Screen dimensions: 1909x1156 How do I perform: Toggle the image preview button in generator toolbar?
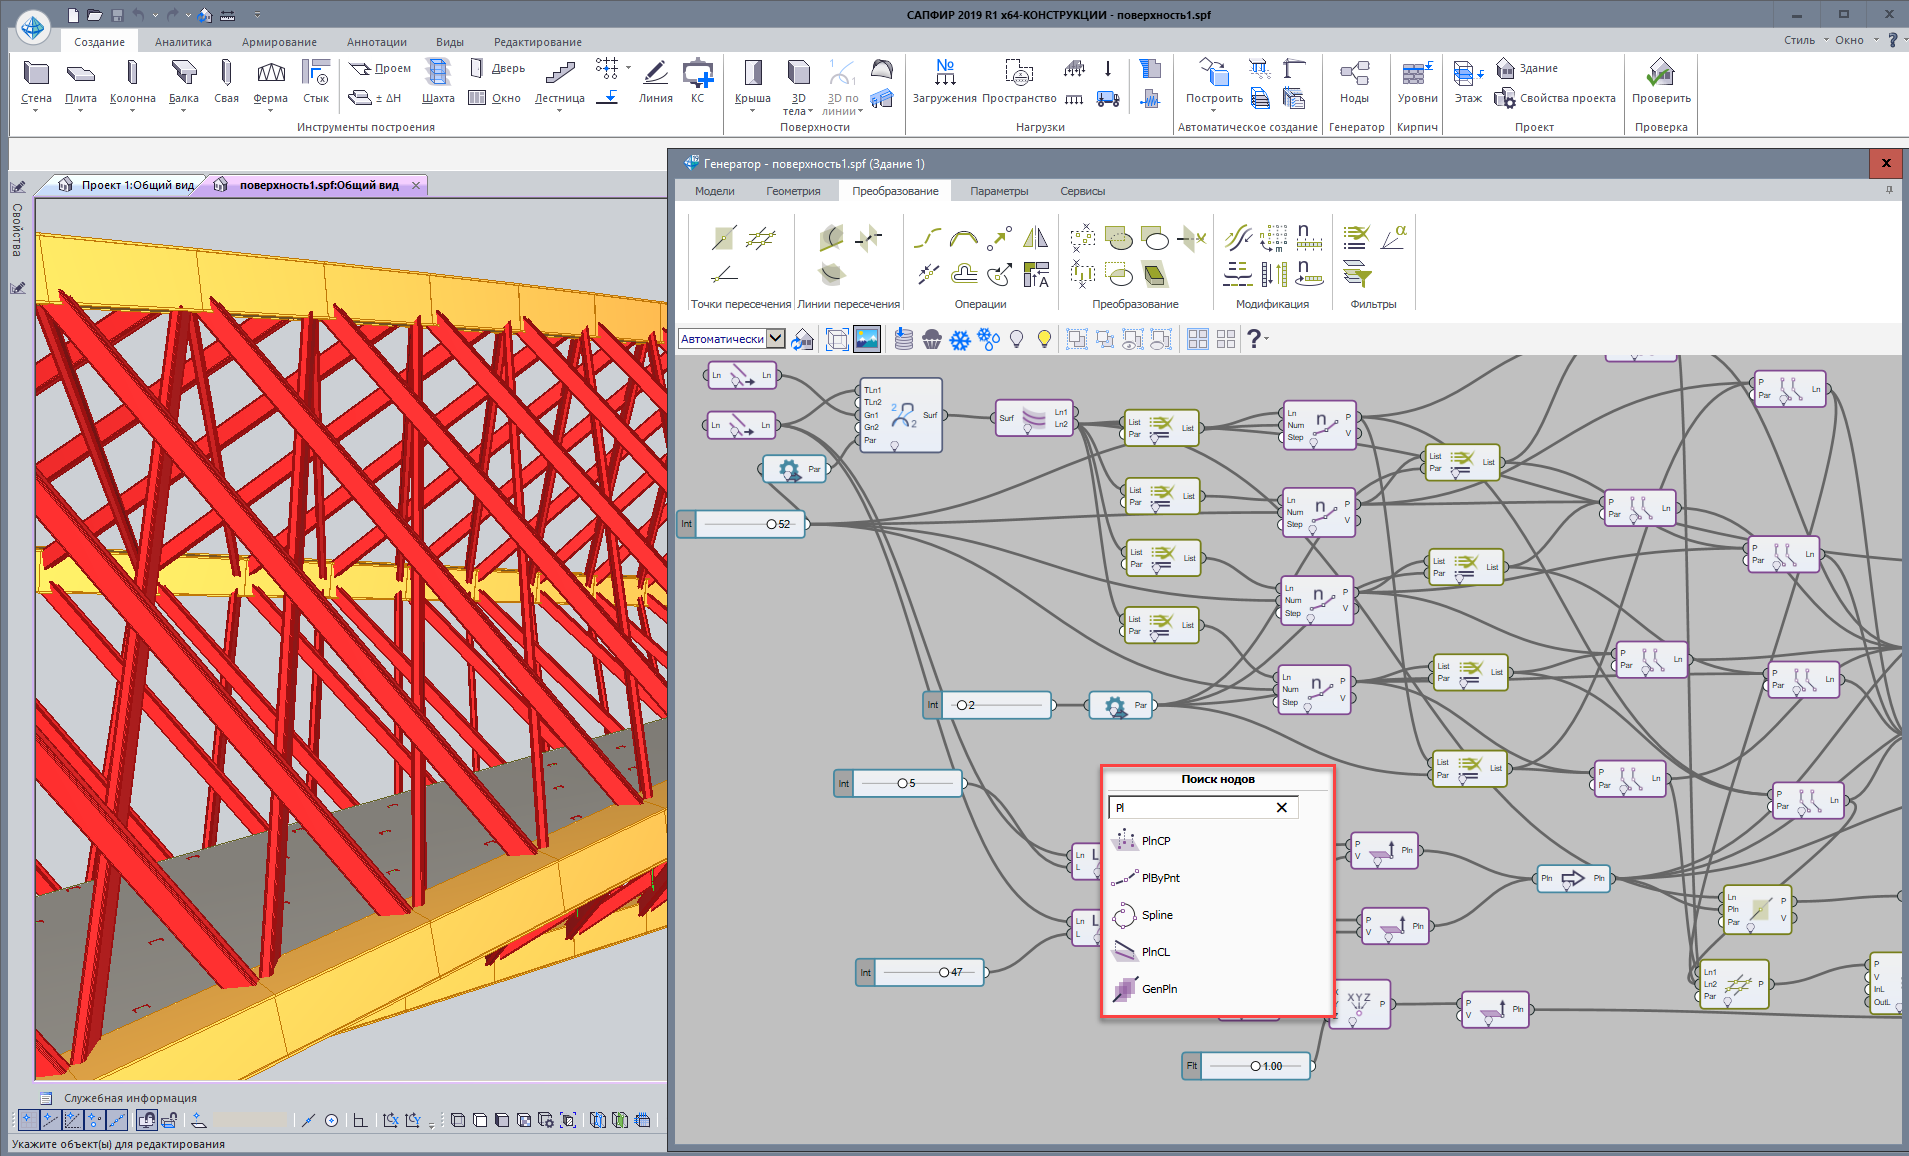tap(867, 340)
